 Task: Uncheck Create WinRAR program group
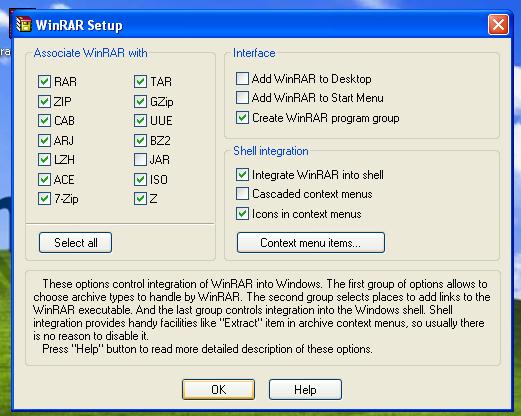coord(242,118)
